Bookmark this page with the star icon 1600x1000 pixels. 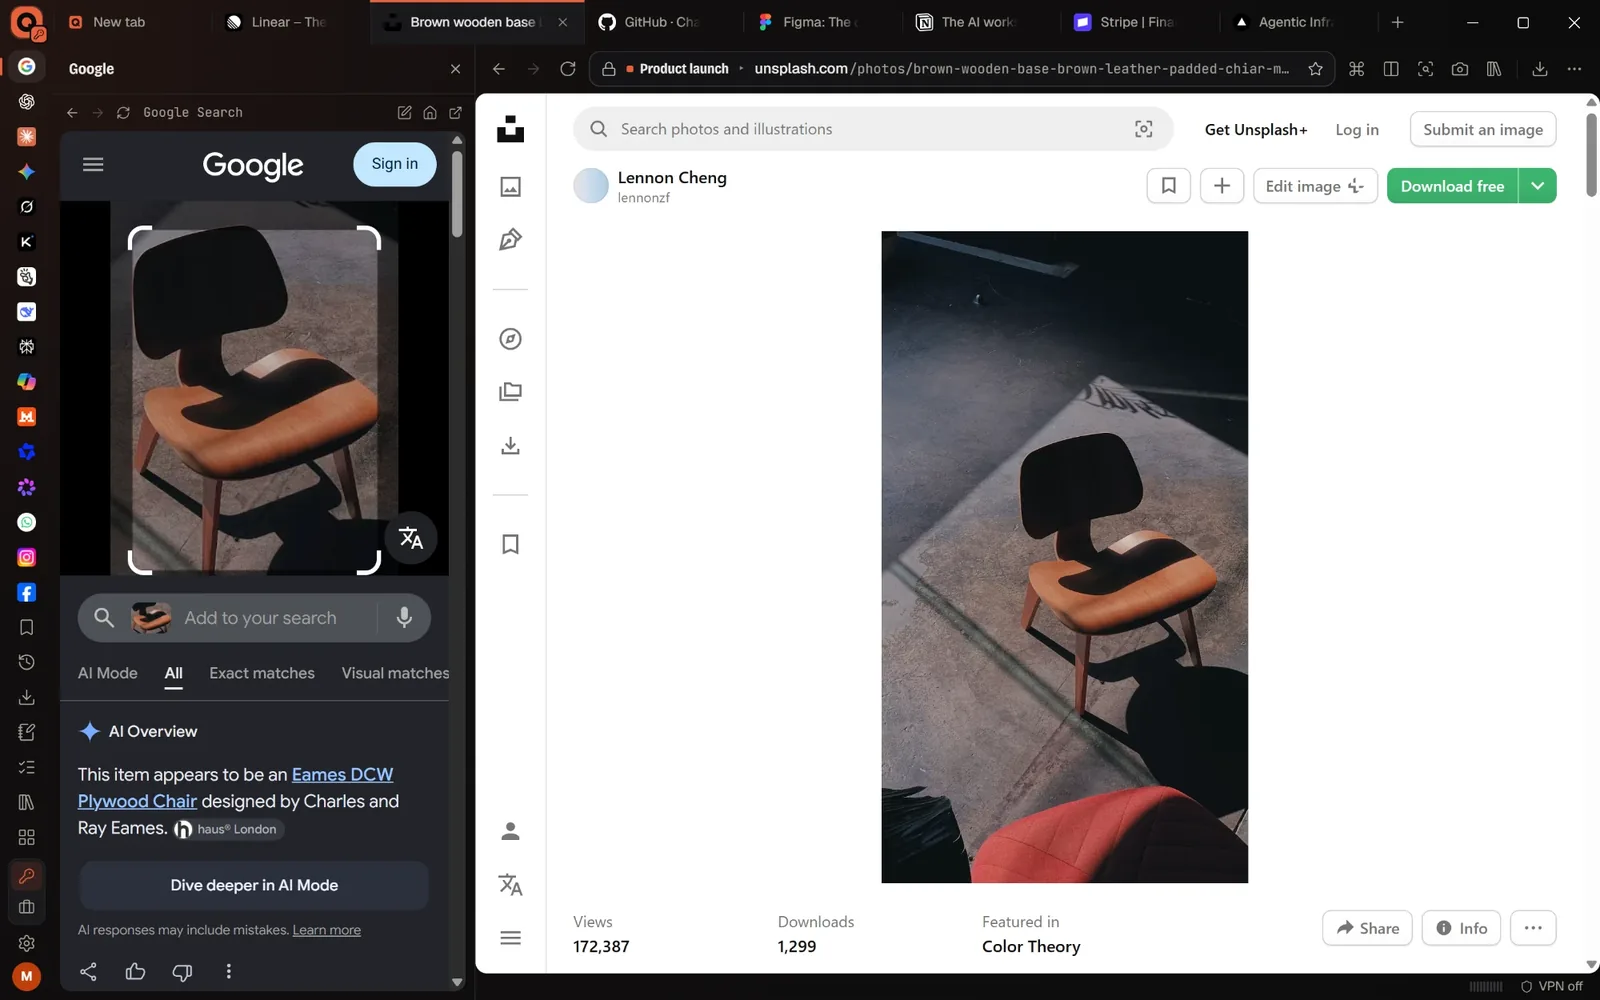(1315, 68)
